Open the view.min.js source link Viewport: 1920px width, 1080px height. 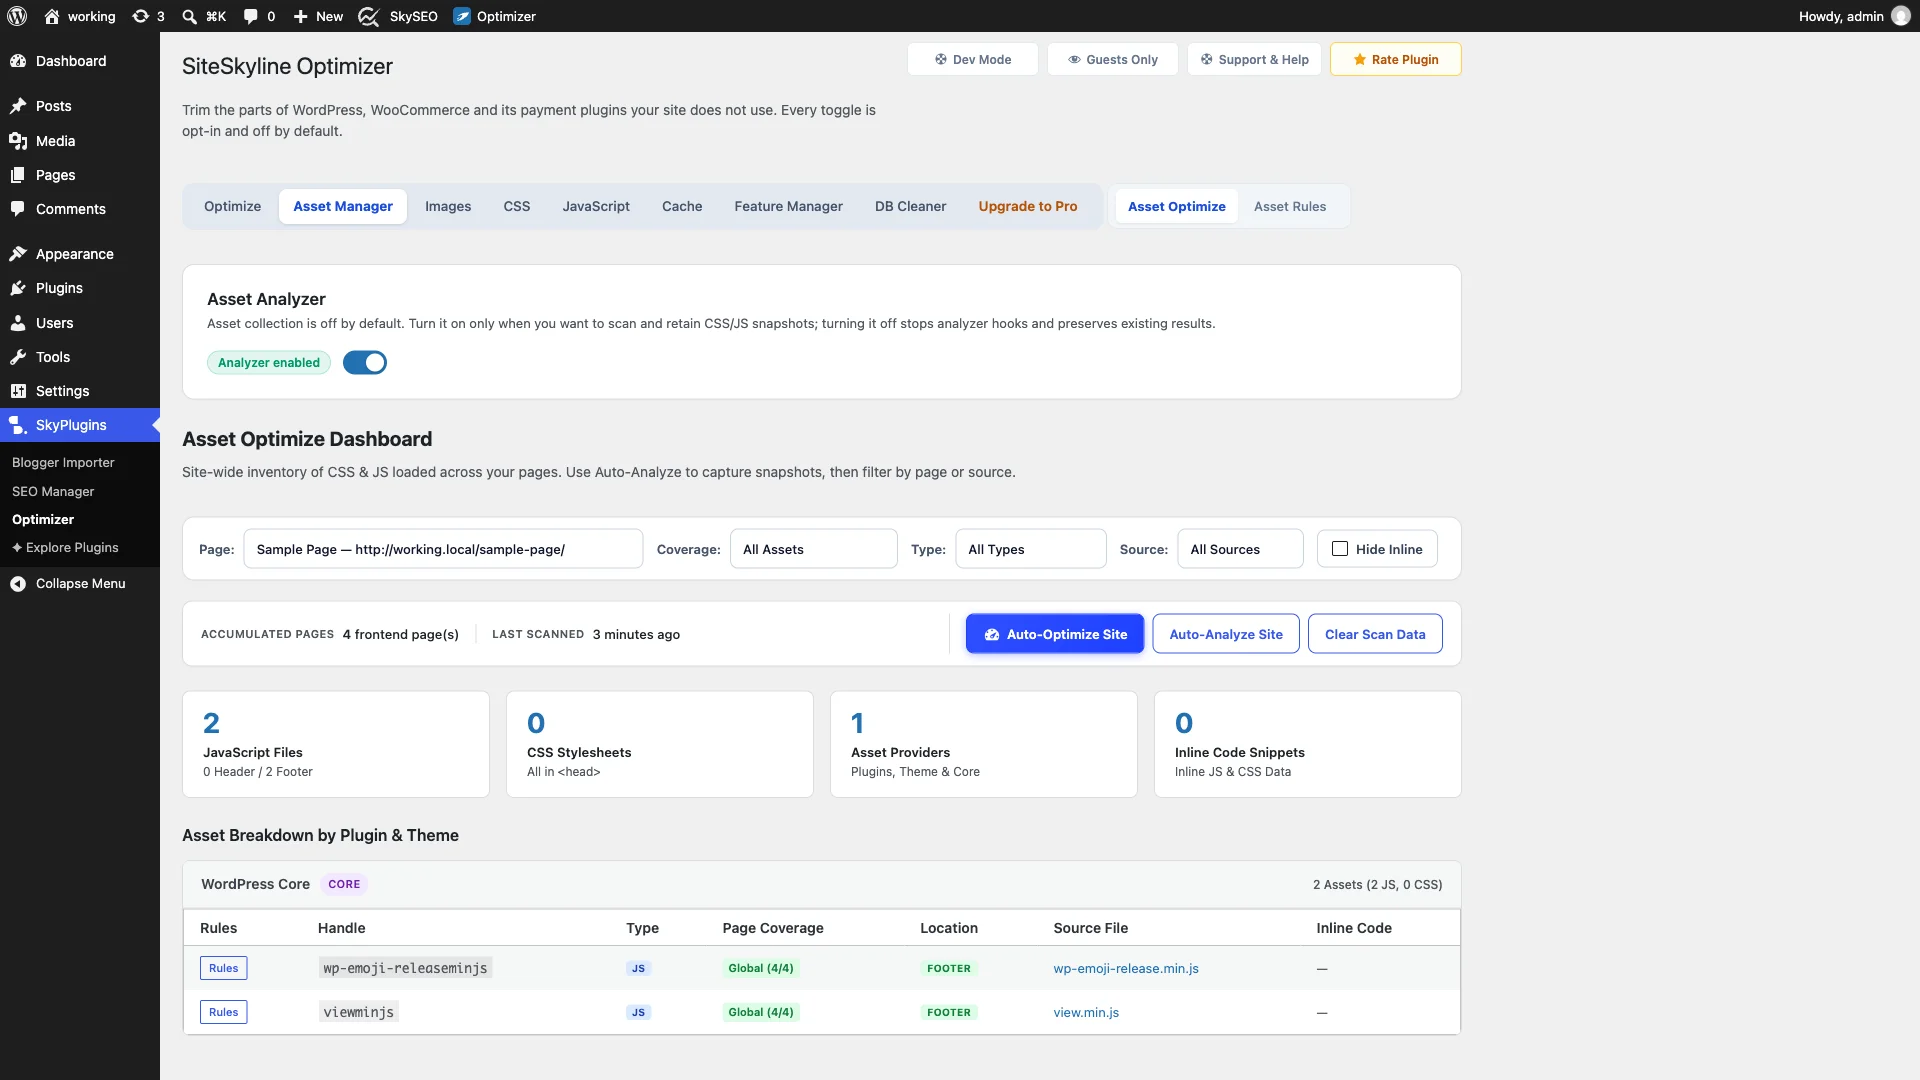(1086, 1012)
